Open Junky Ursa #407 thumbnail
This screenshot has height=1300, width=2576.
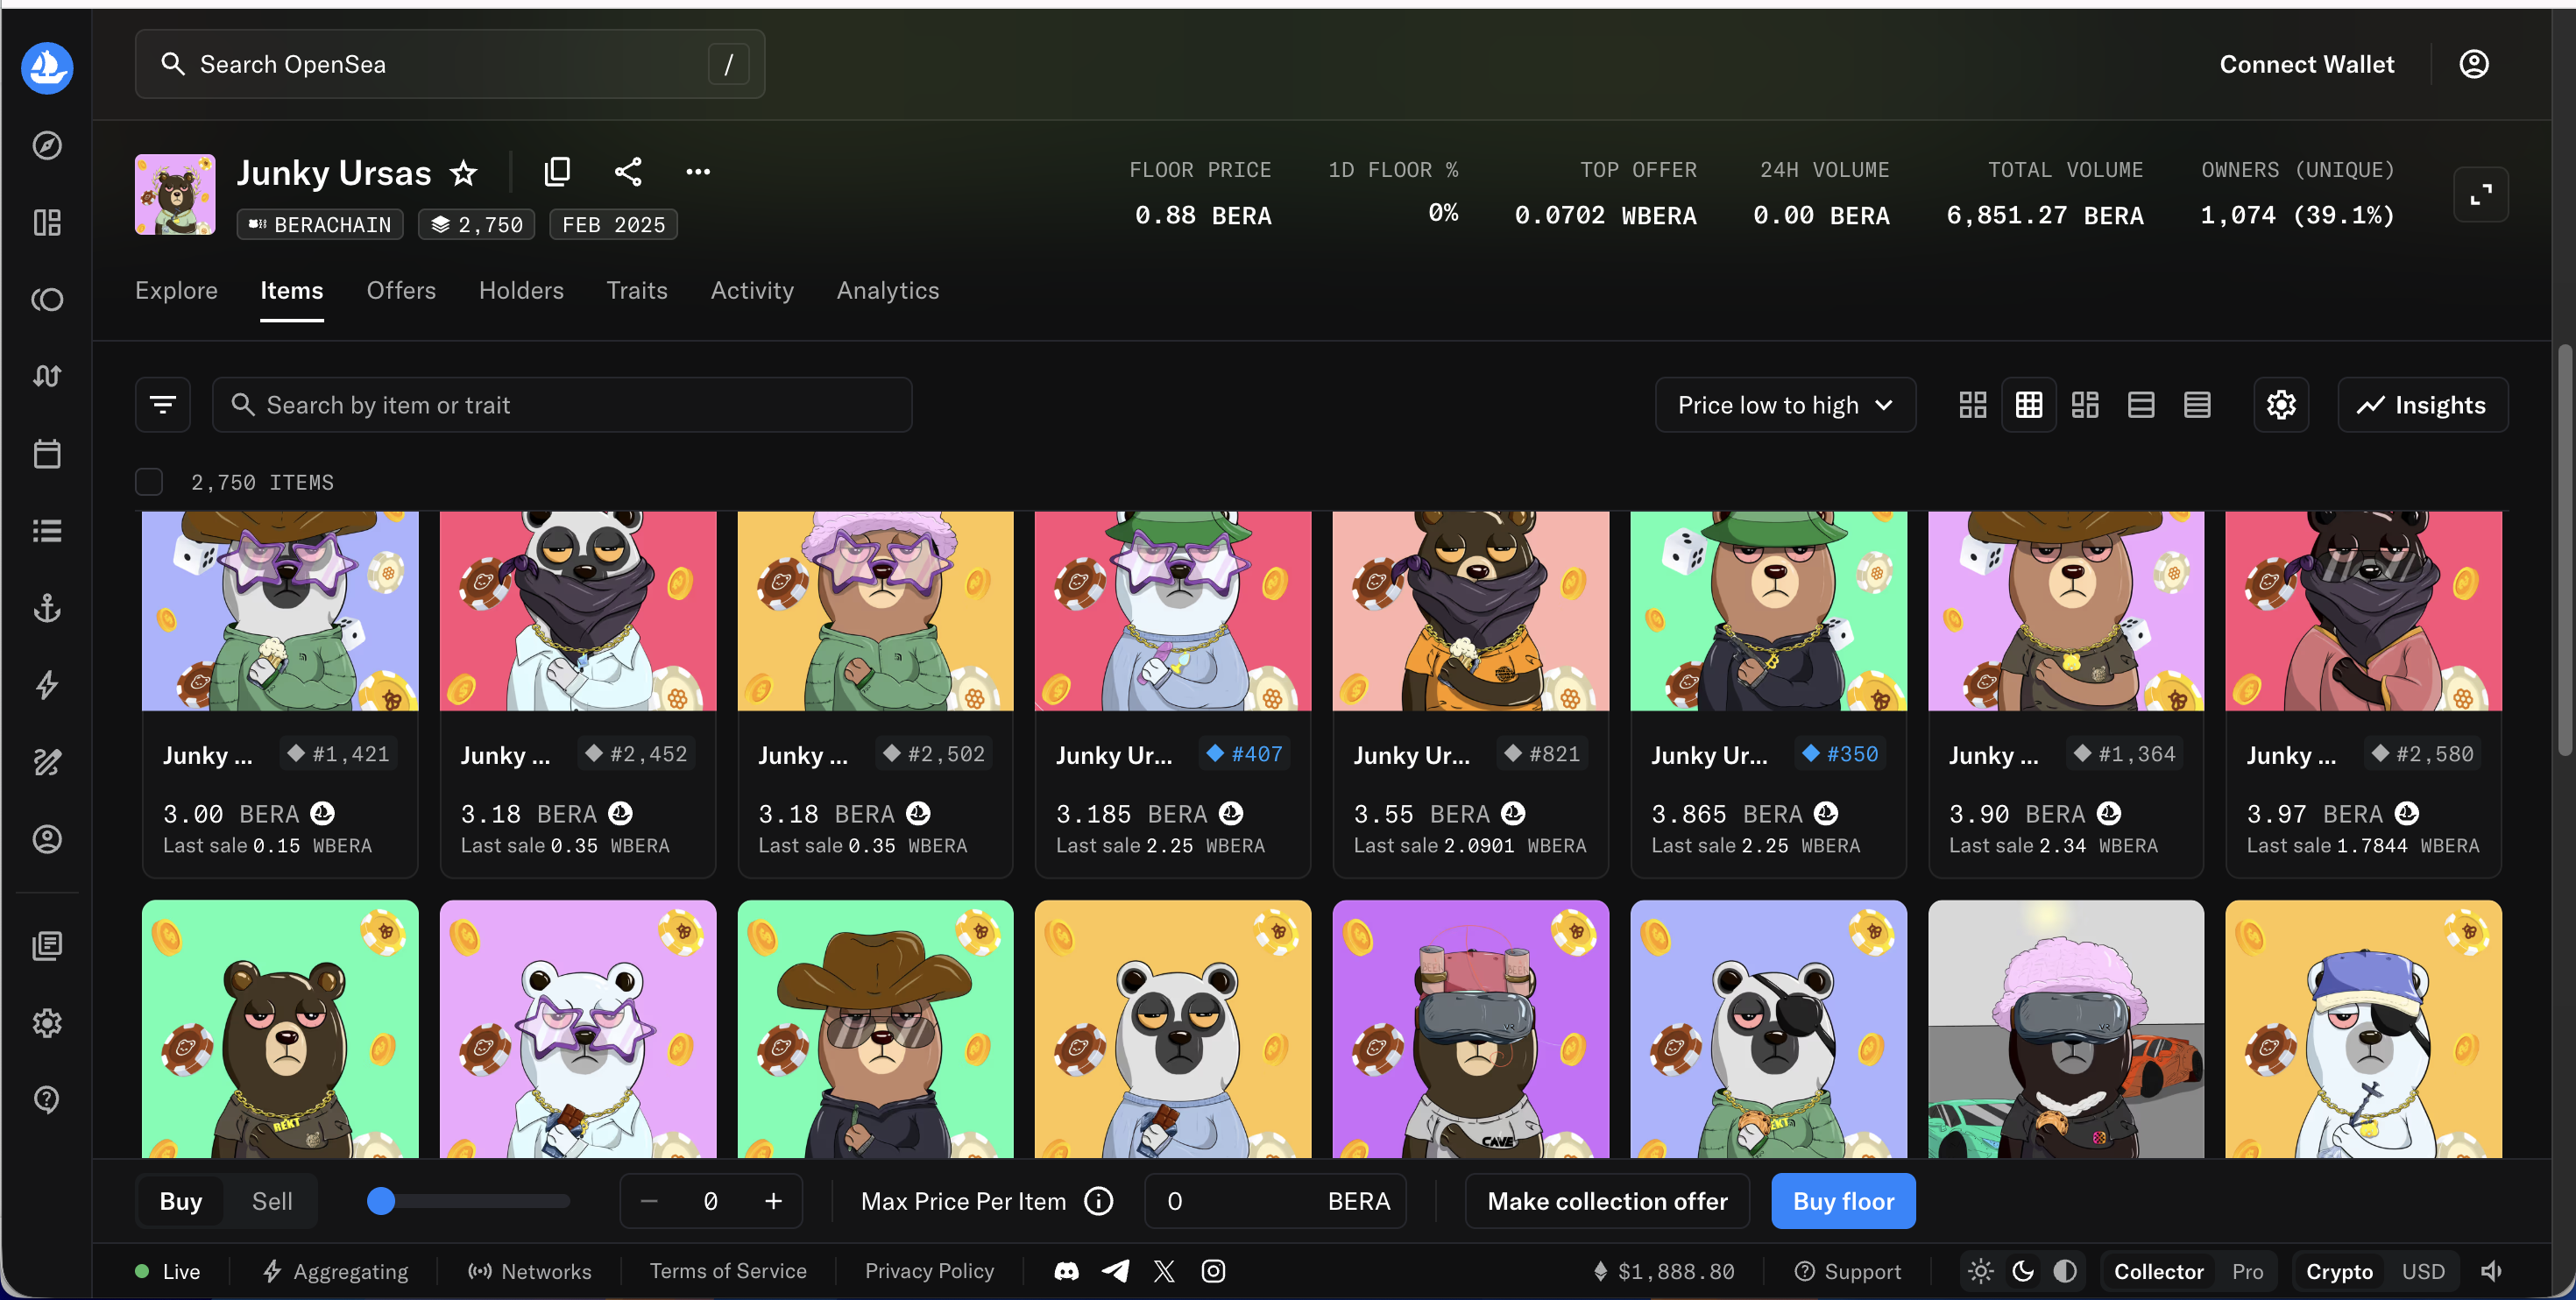1172,611
